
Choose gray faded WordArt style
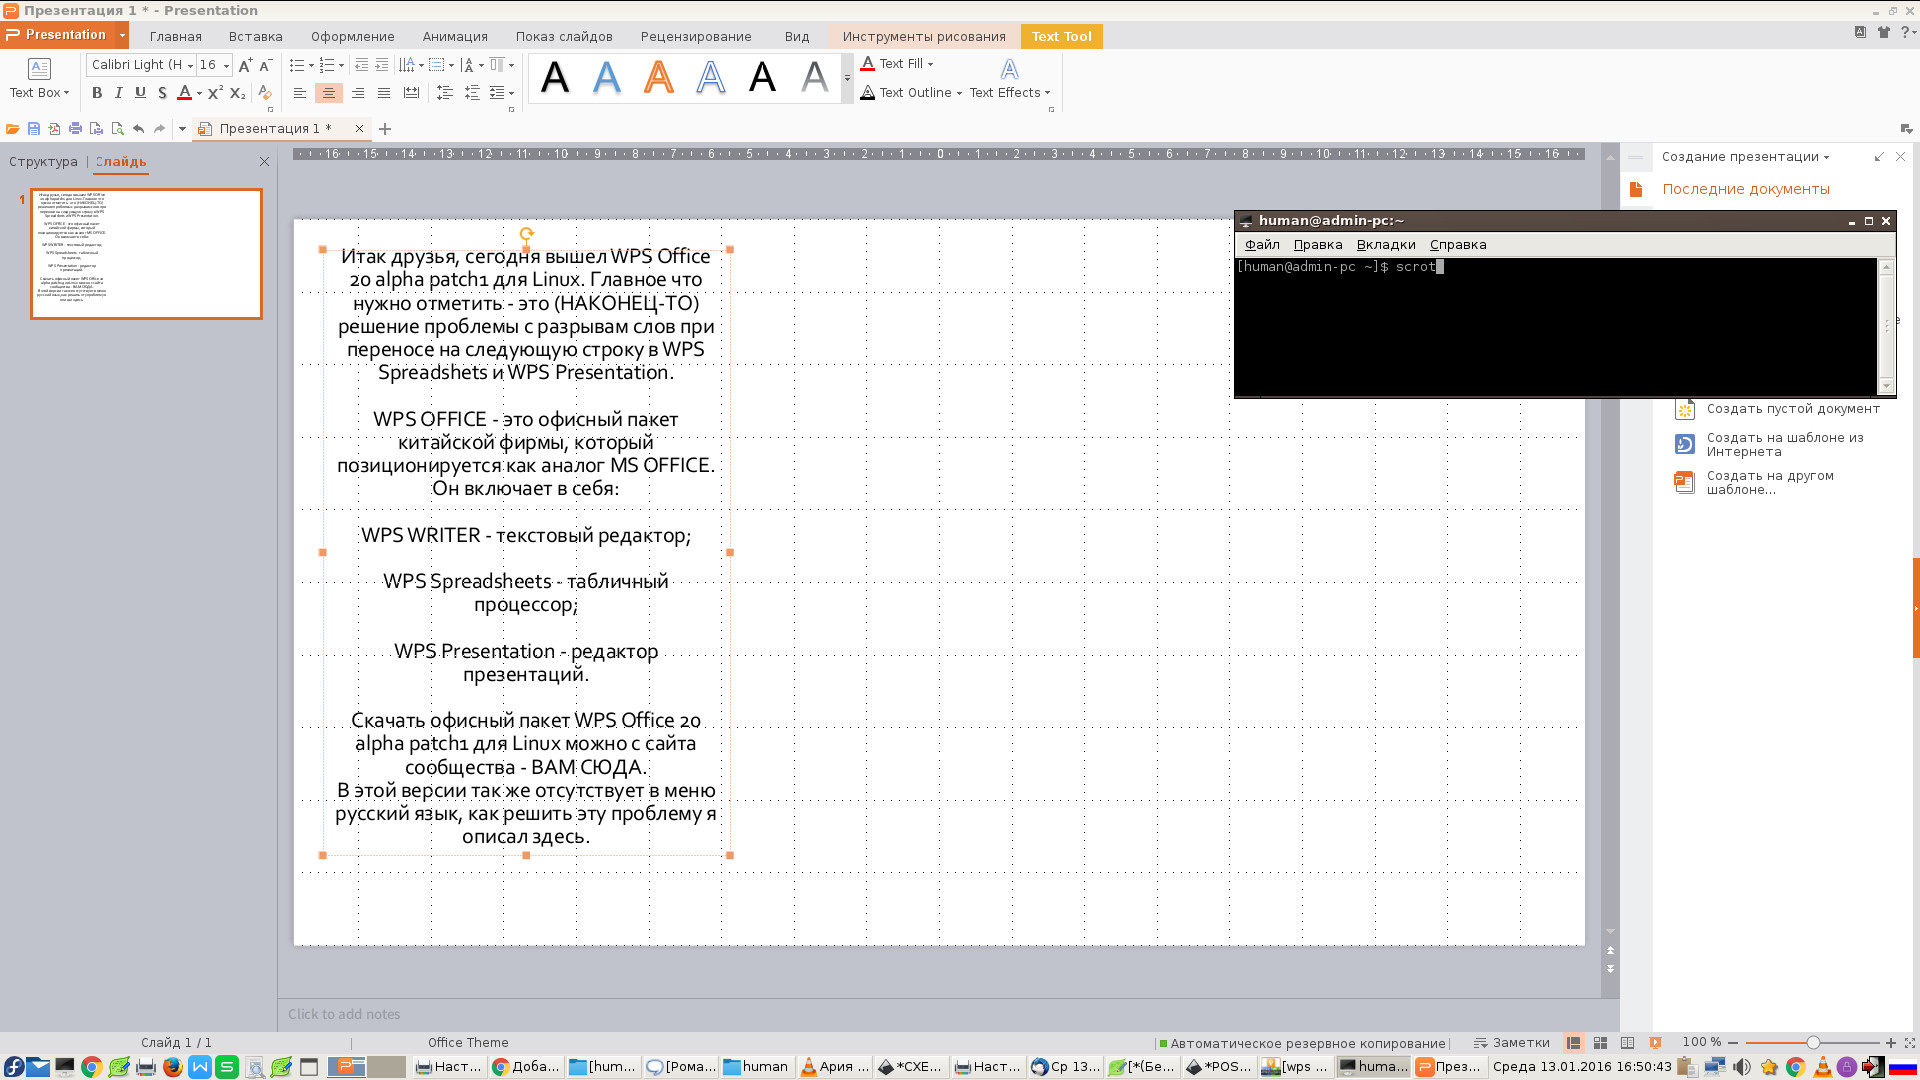pos(815,77)
